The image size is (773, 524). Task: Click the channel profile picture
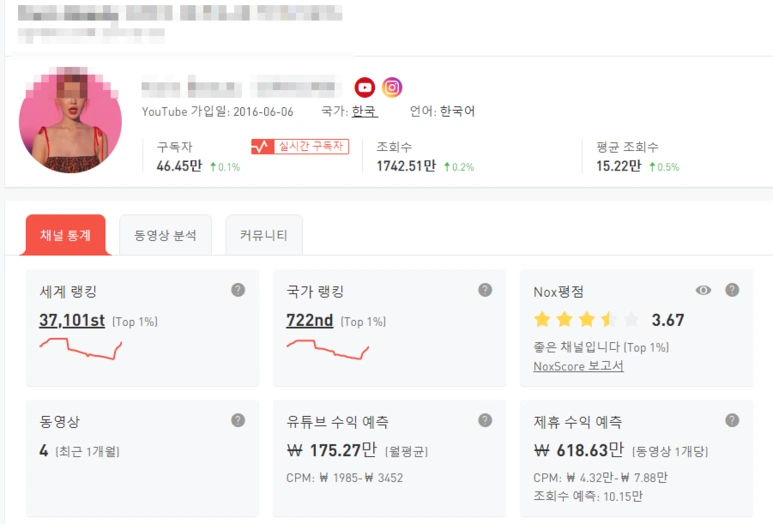point(70,120)
